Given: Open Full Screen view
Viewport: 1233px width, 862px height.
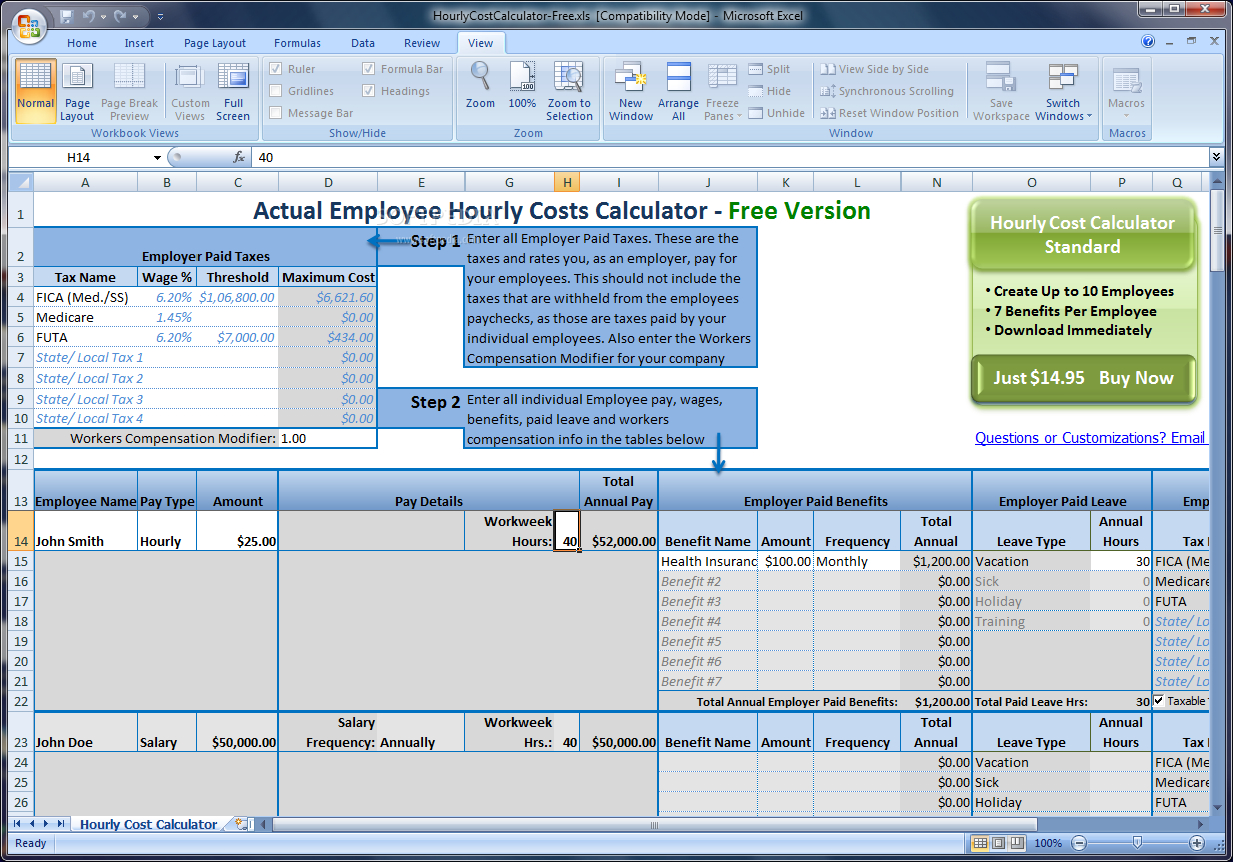Looking at the screenshot, I should point(233,90).
